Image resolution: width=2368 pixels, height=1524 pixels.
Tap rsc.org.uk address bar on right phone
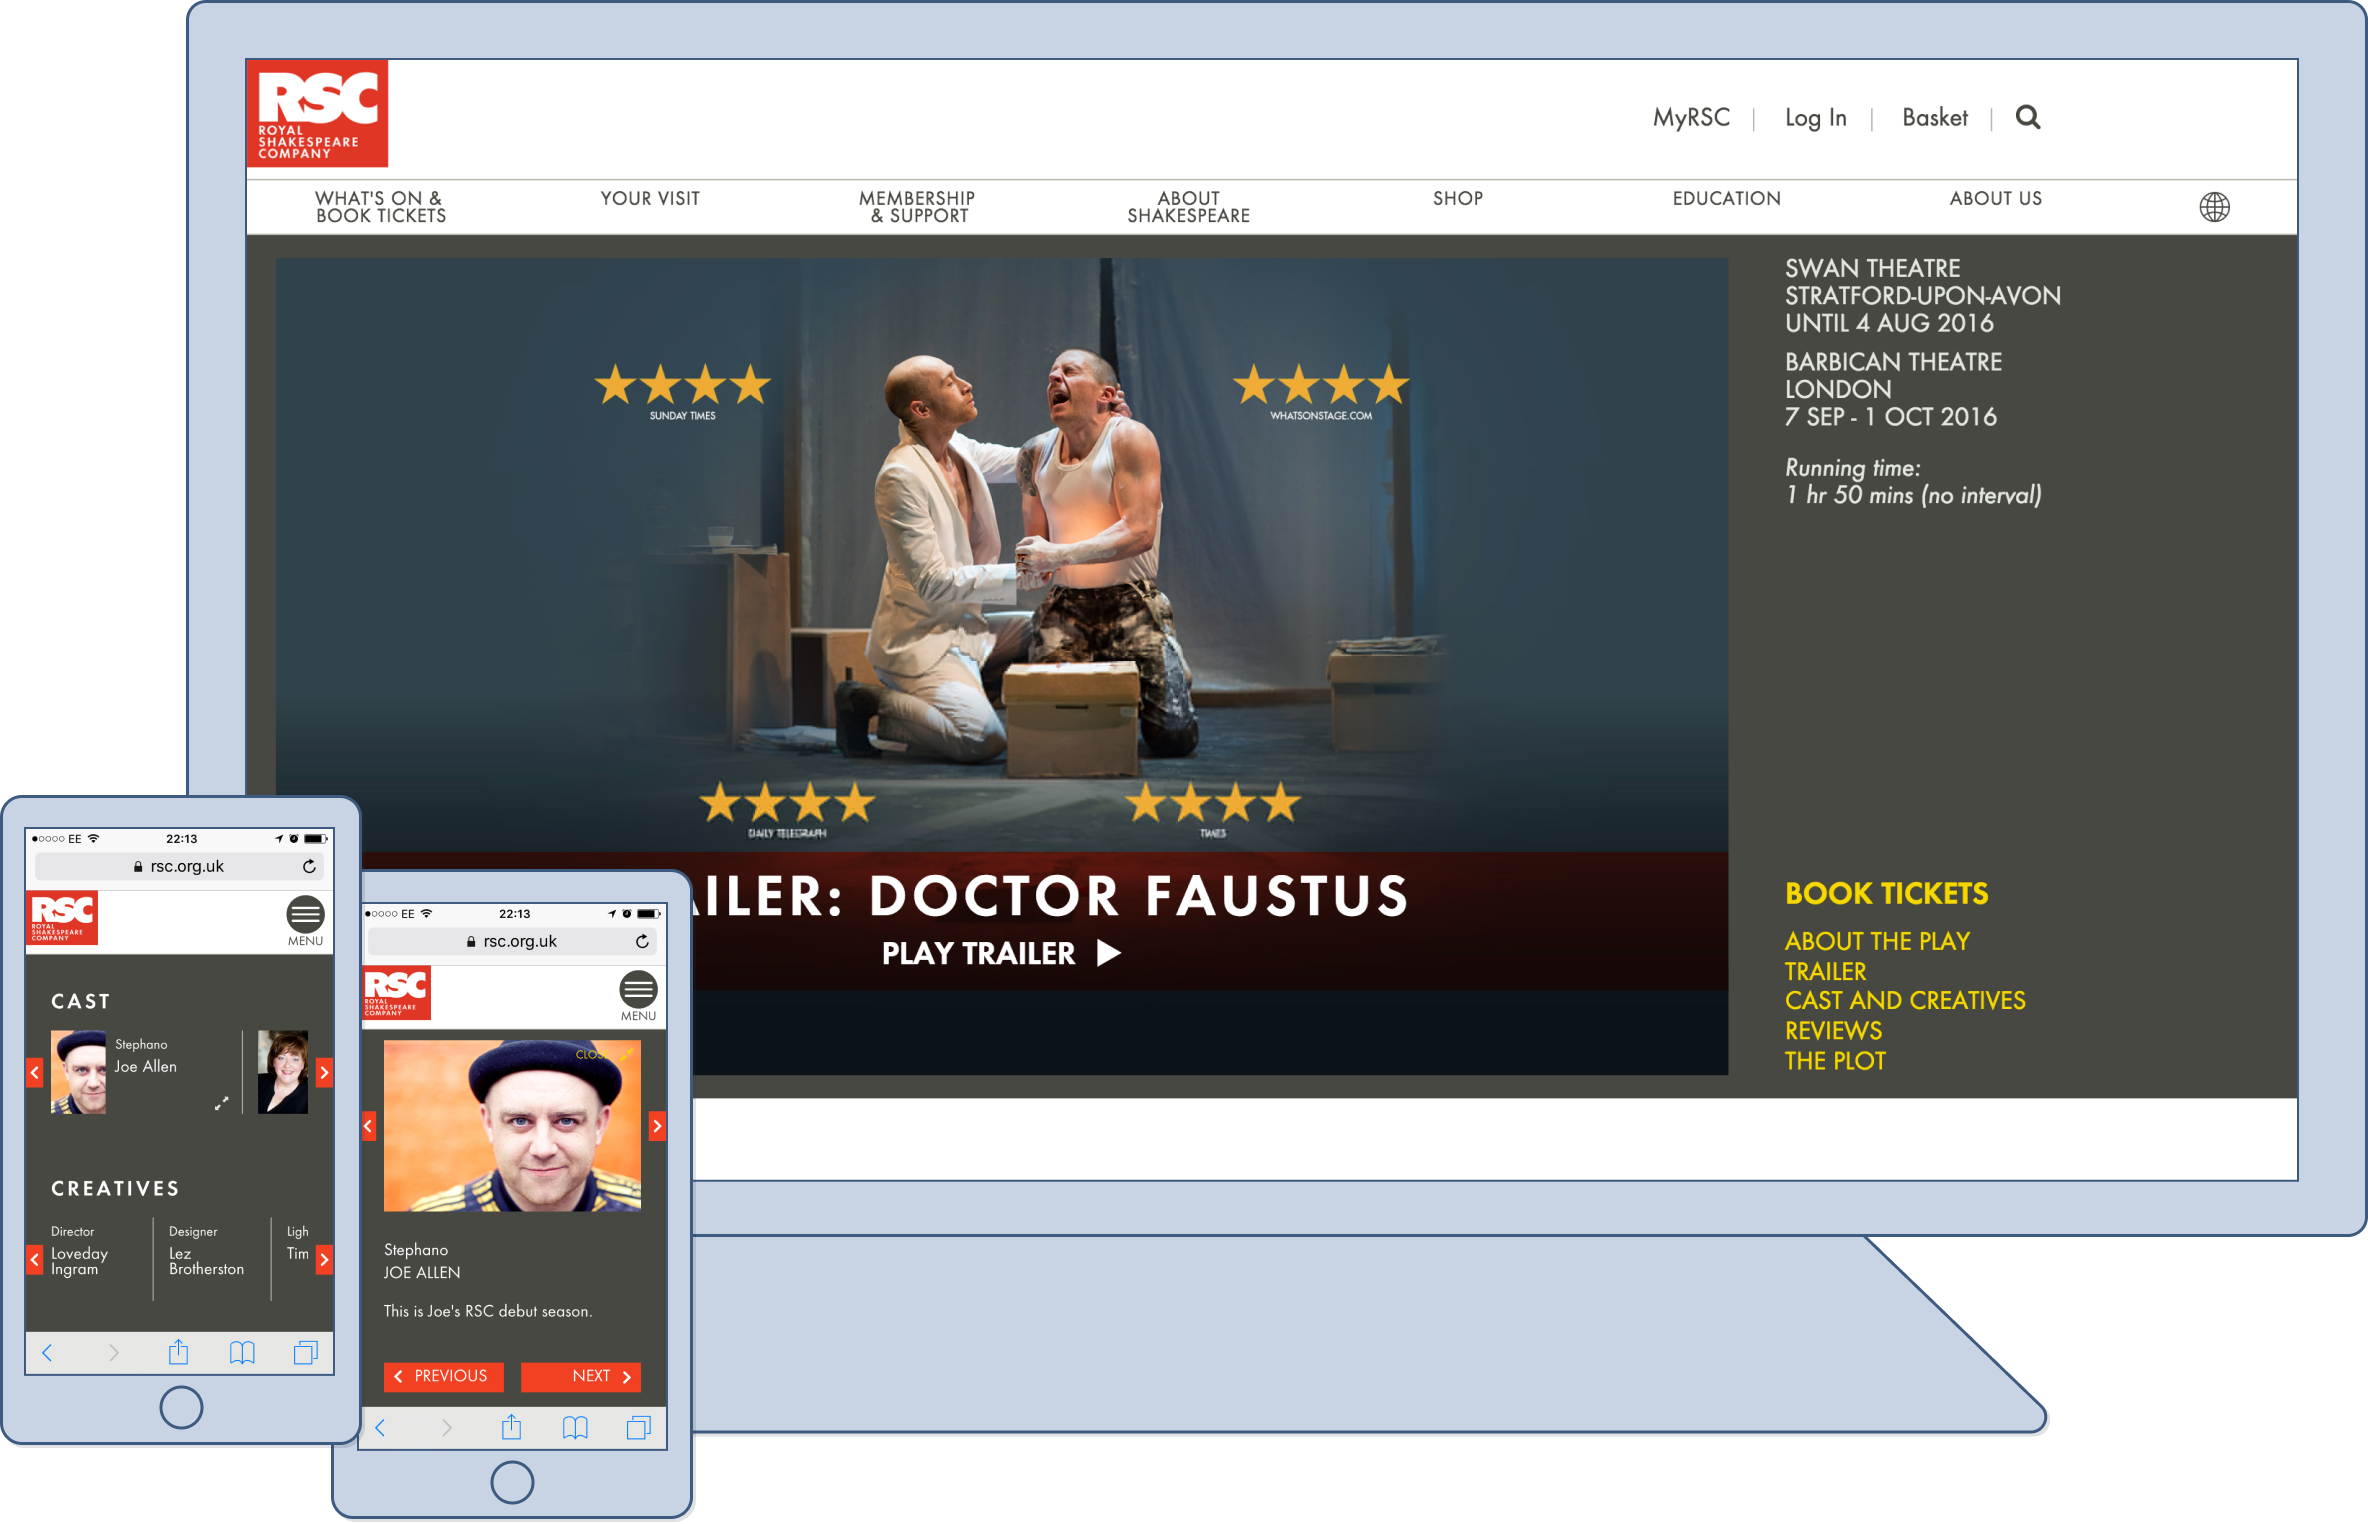(x=512, y=941)
